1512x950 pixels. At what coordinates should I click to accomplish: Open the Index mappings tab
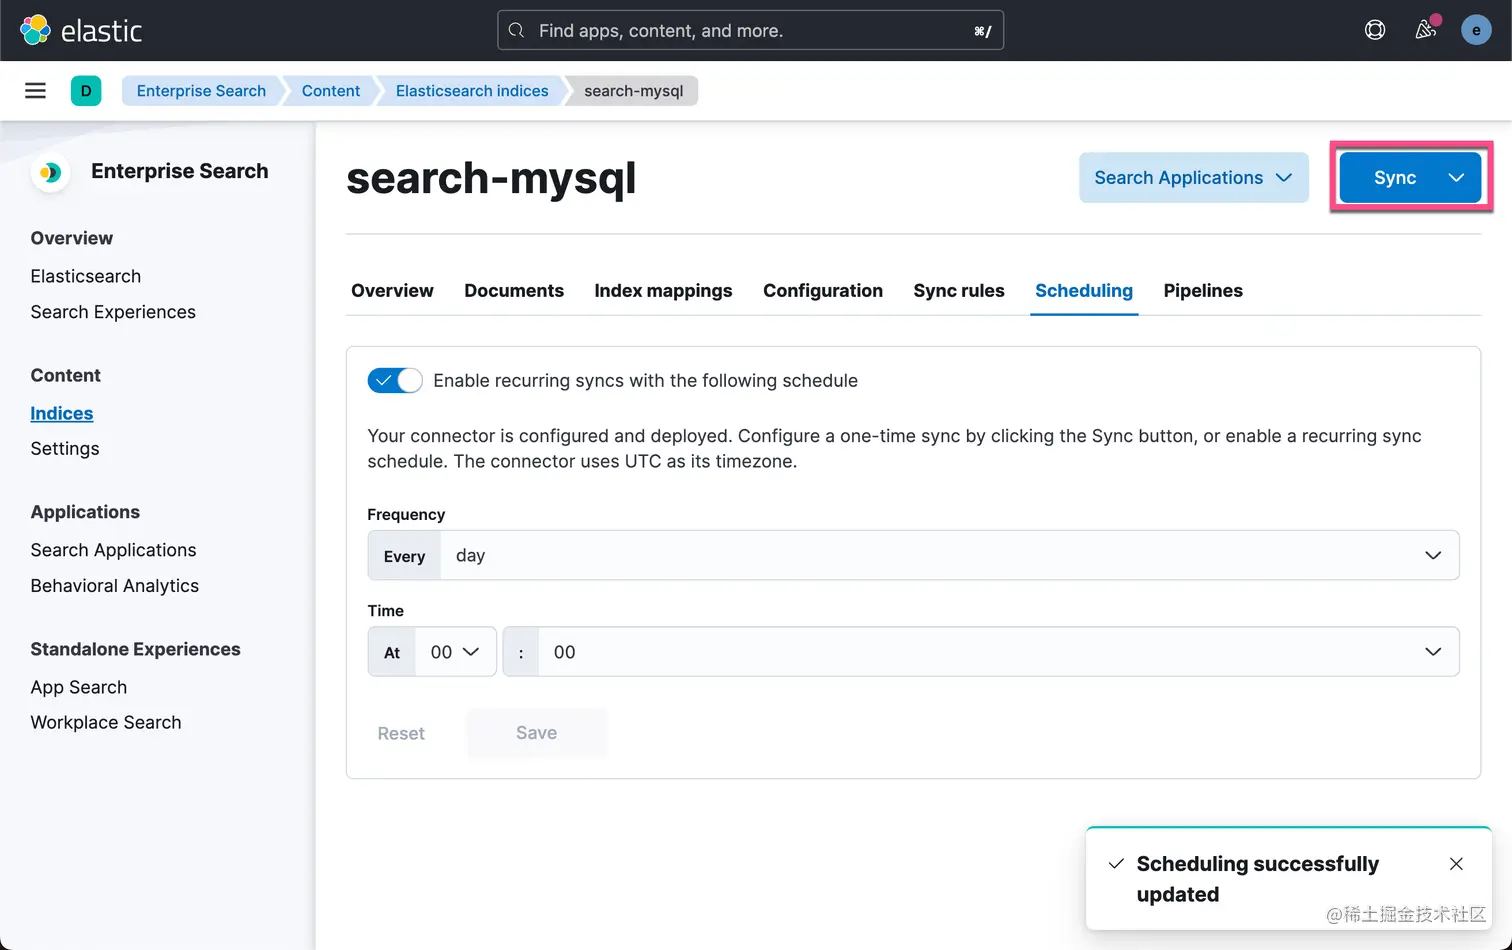coord(663,291)
